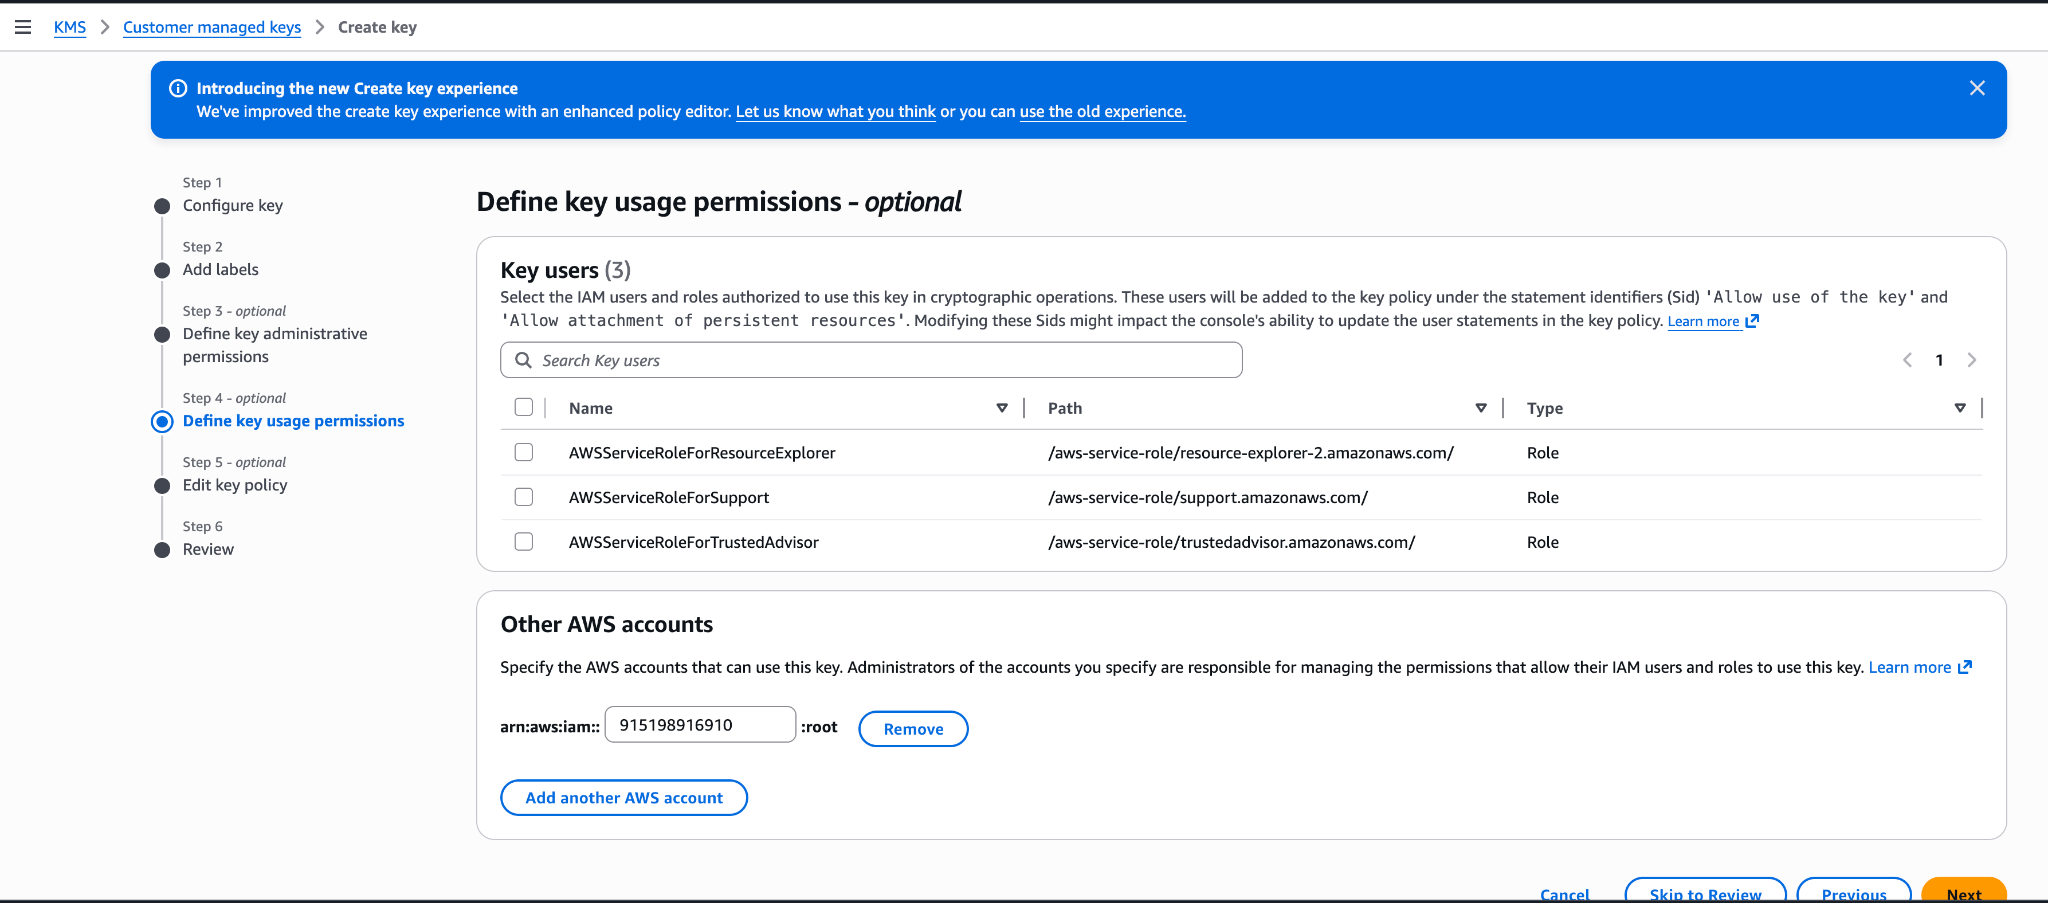Remove the 915198916910 account
The width and height of the screenshot is (2048, 903).
(913, 729)
